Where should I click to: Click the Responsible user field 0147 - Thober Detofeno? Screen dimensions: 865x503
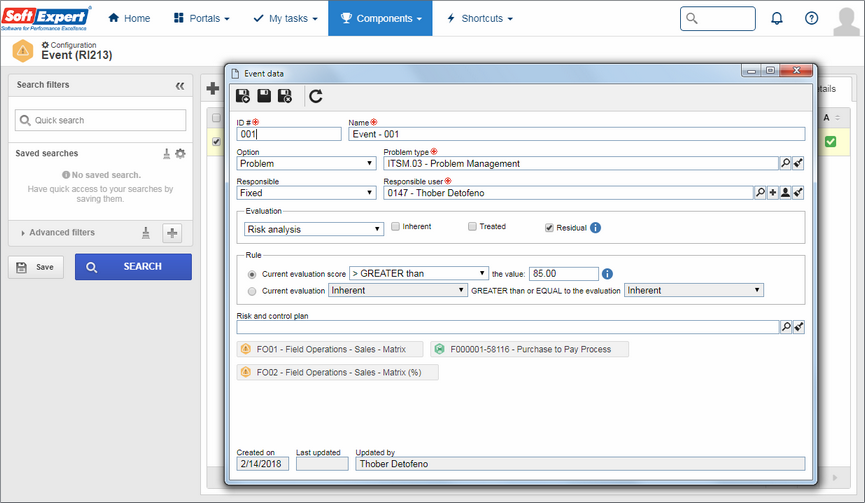coord(569,192)
